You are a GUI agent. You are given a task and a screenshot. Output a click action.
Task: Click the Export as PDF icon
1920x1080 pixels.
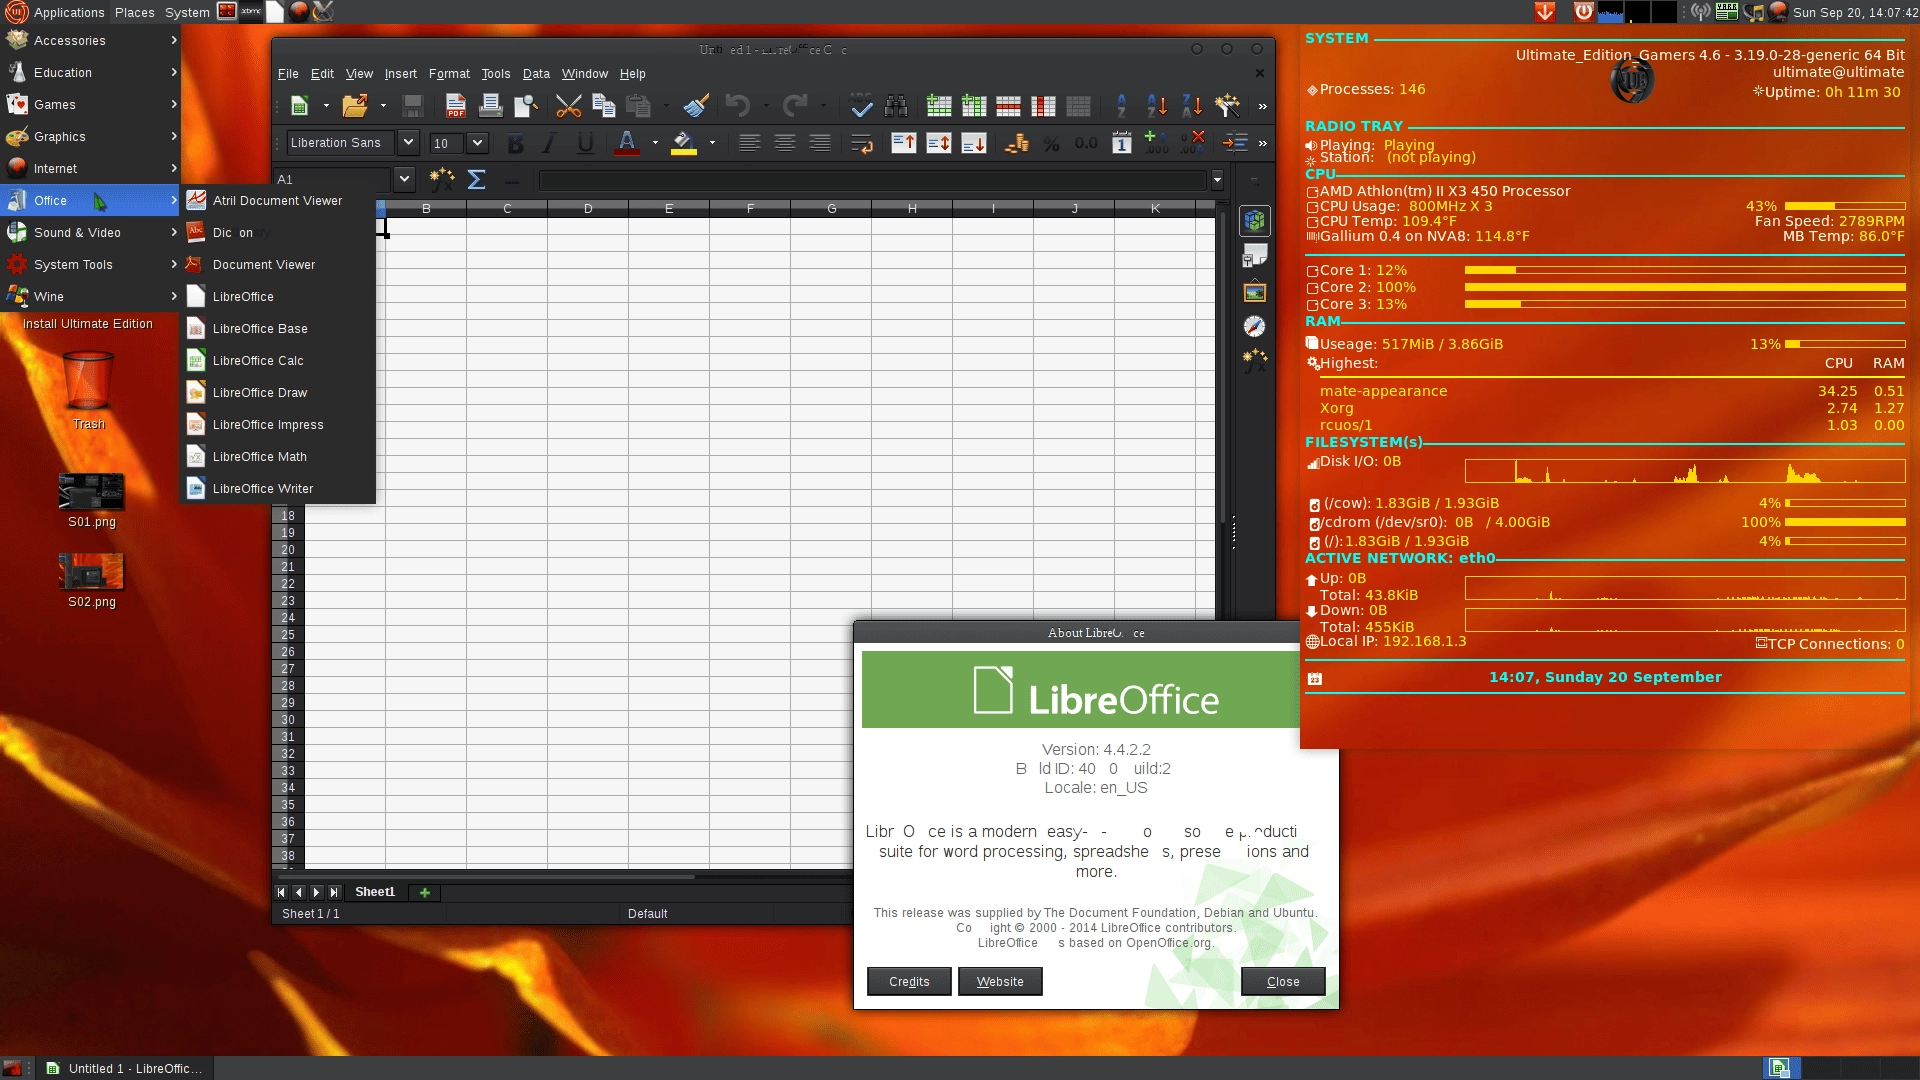(x=456, y=106)
